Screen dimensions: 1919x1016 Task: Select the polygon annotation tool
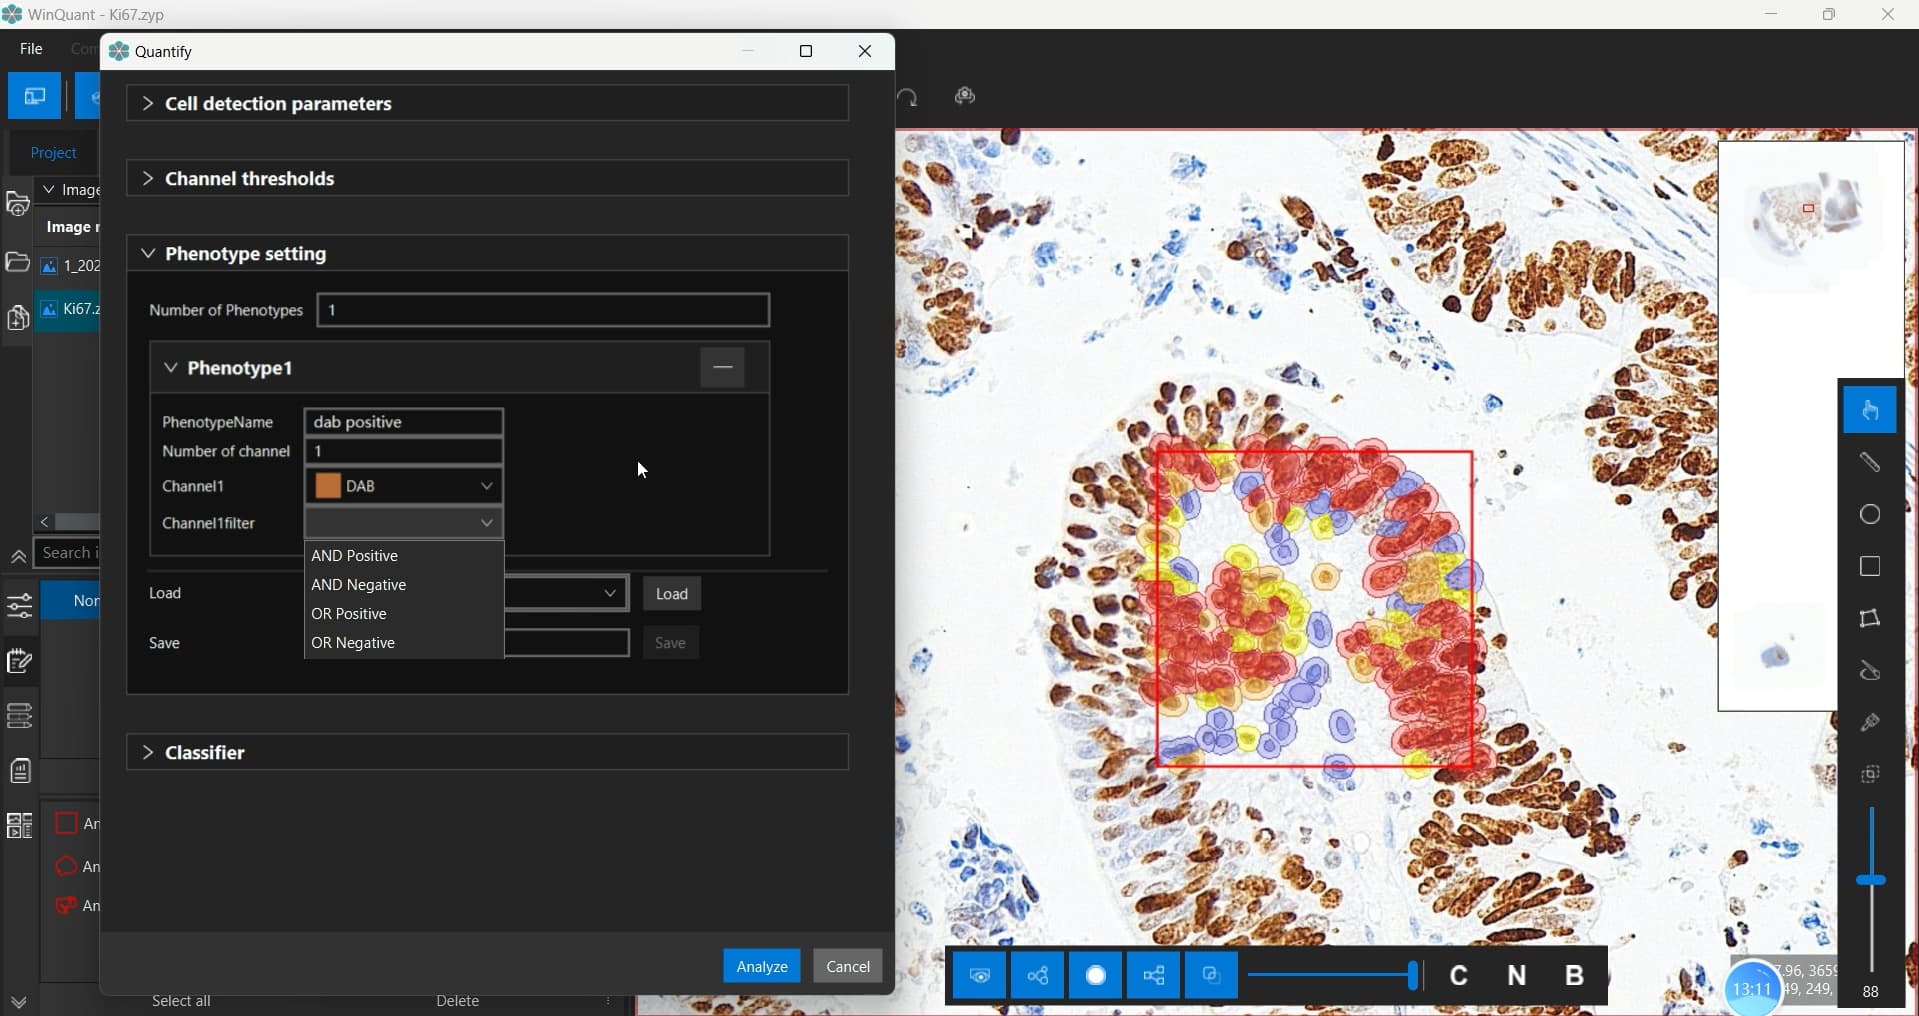(x=1869, y=619)
